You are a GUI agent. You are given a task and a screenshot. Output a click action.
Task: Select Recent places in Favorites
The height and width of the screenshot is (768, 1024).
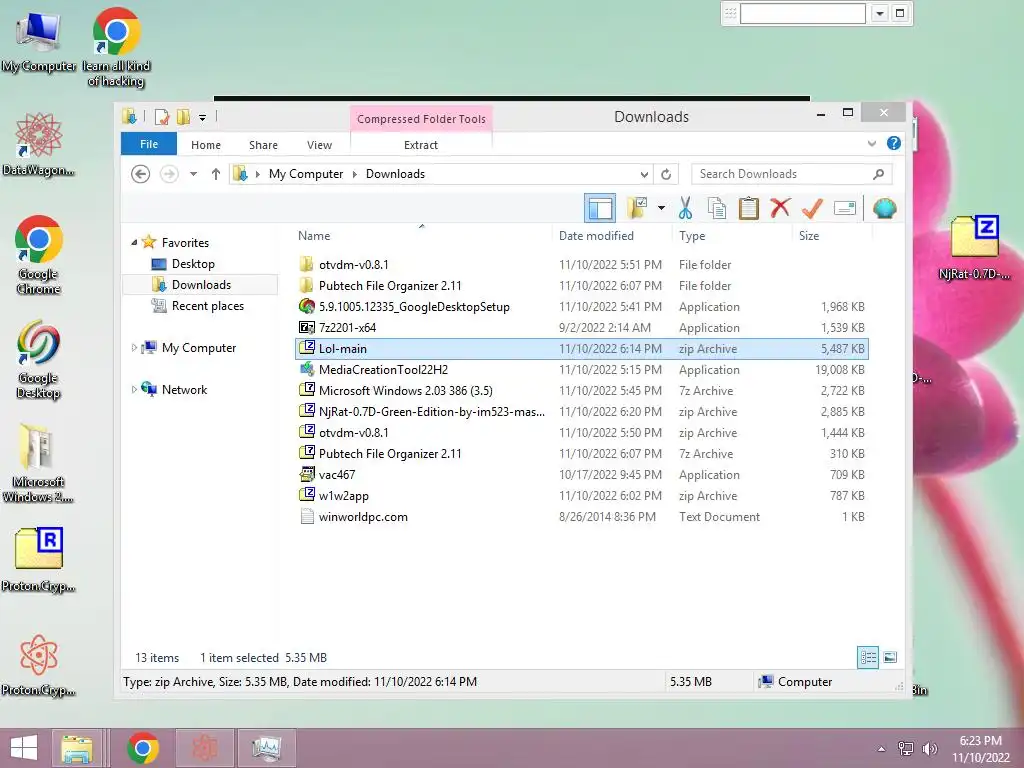point(207,306)
